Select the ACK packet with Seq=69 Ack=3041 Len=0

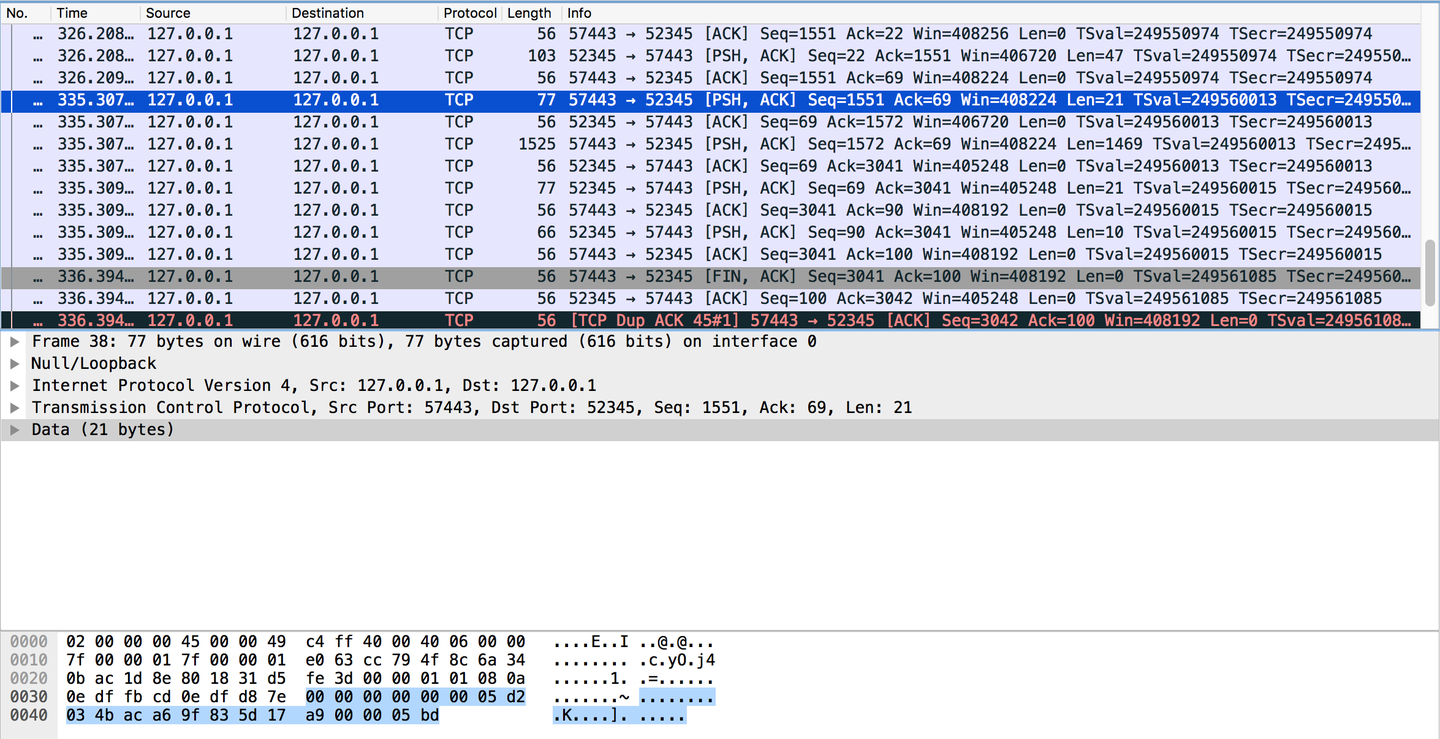[710, 166]
